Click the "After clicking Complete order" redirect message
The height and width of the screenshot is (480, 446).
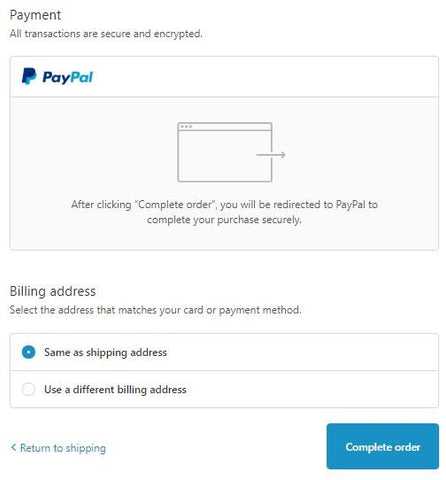[x=224, y=212]
